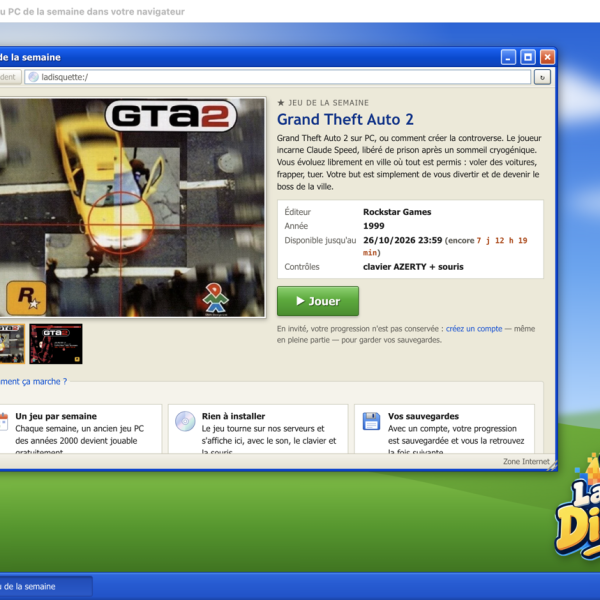
Task: Click the date 26/10/2026 23:59
Action: [x=403, y=240]
